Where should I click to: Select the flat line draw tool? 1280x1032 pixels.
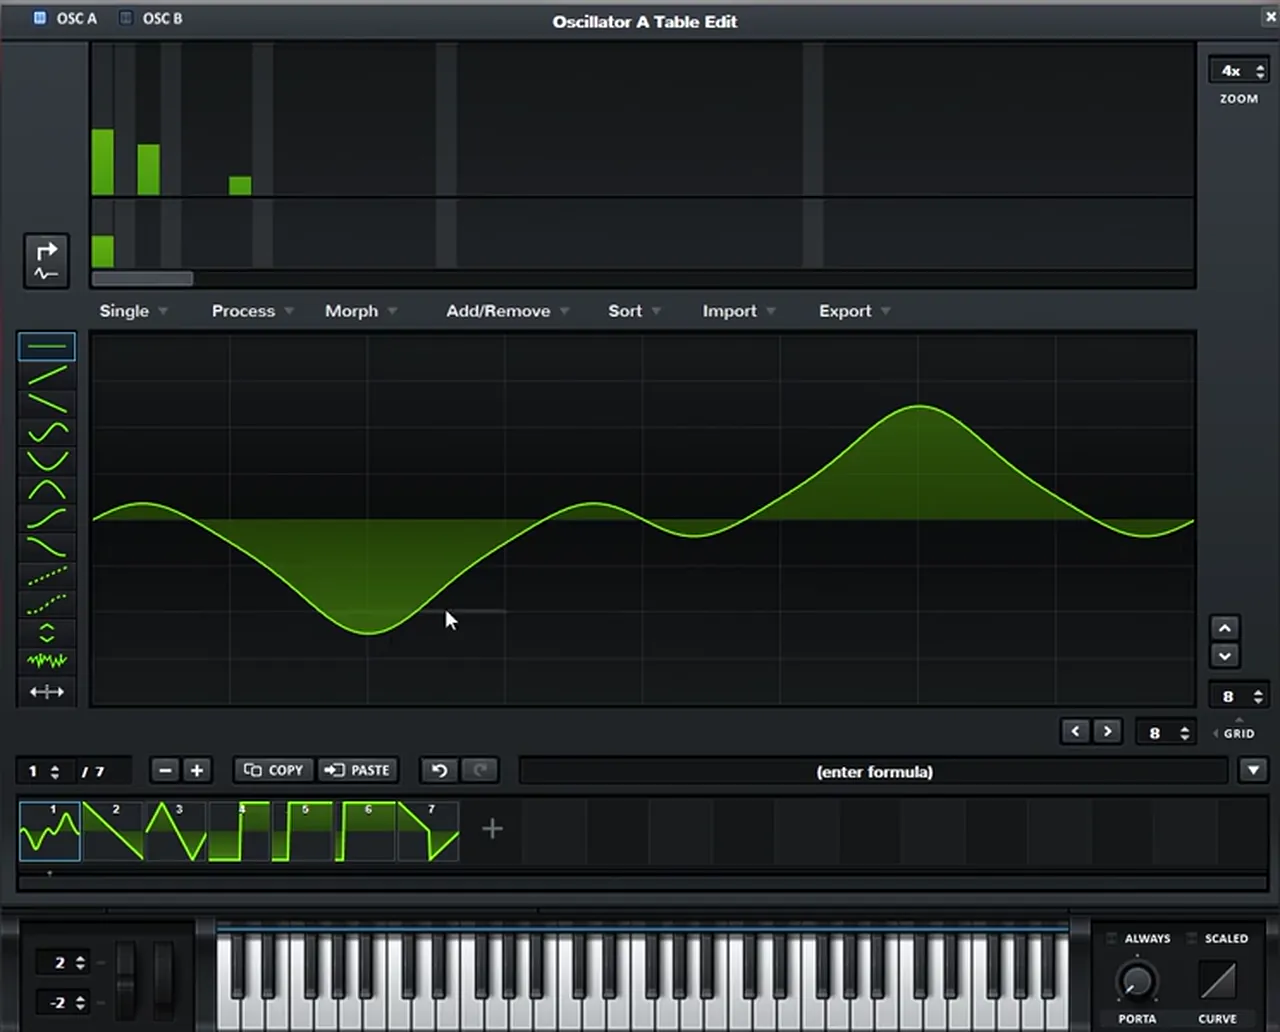(x=47, y=347)
